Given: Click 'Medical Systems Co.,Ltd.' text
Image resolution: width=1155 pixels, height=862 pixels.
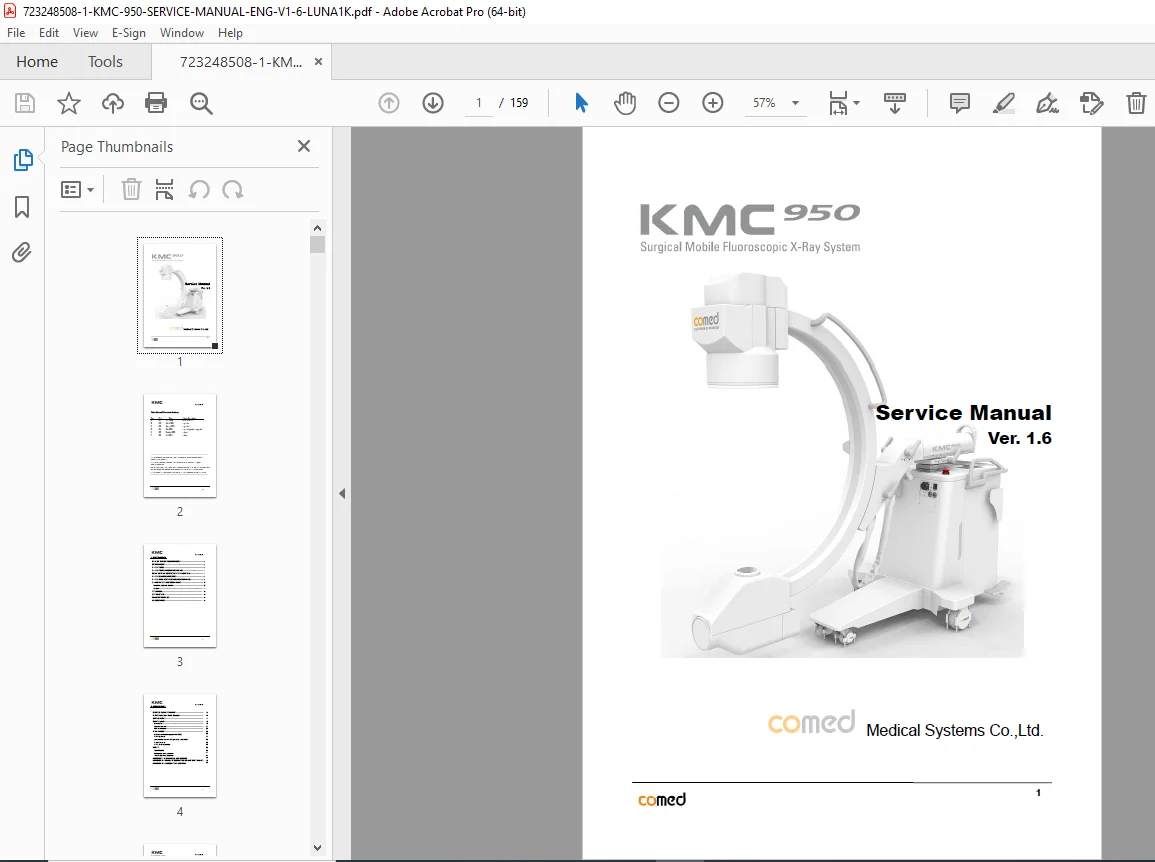Looking at the screenshot, I should 955,730.
